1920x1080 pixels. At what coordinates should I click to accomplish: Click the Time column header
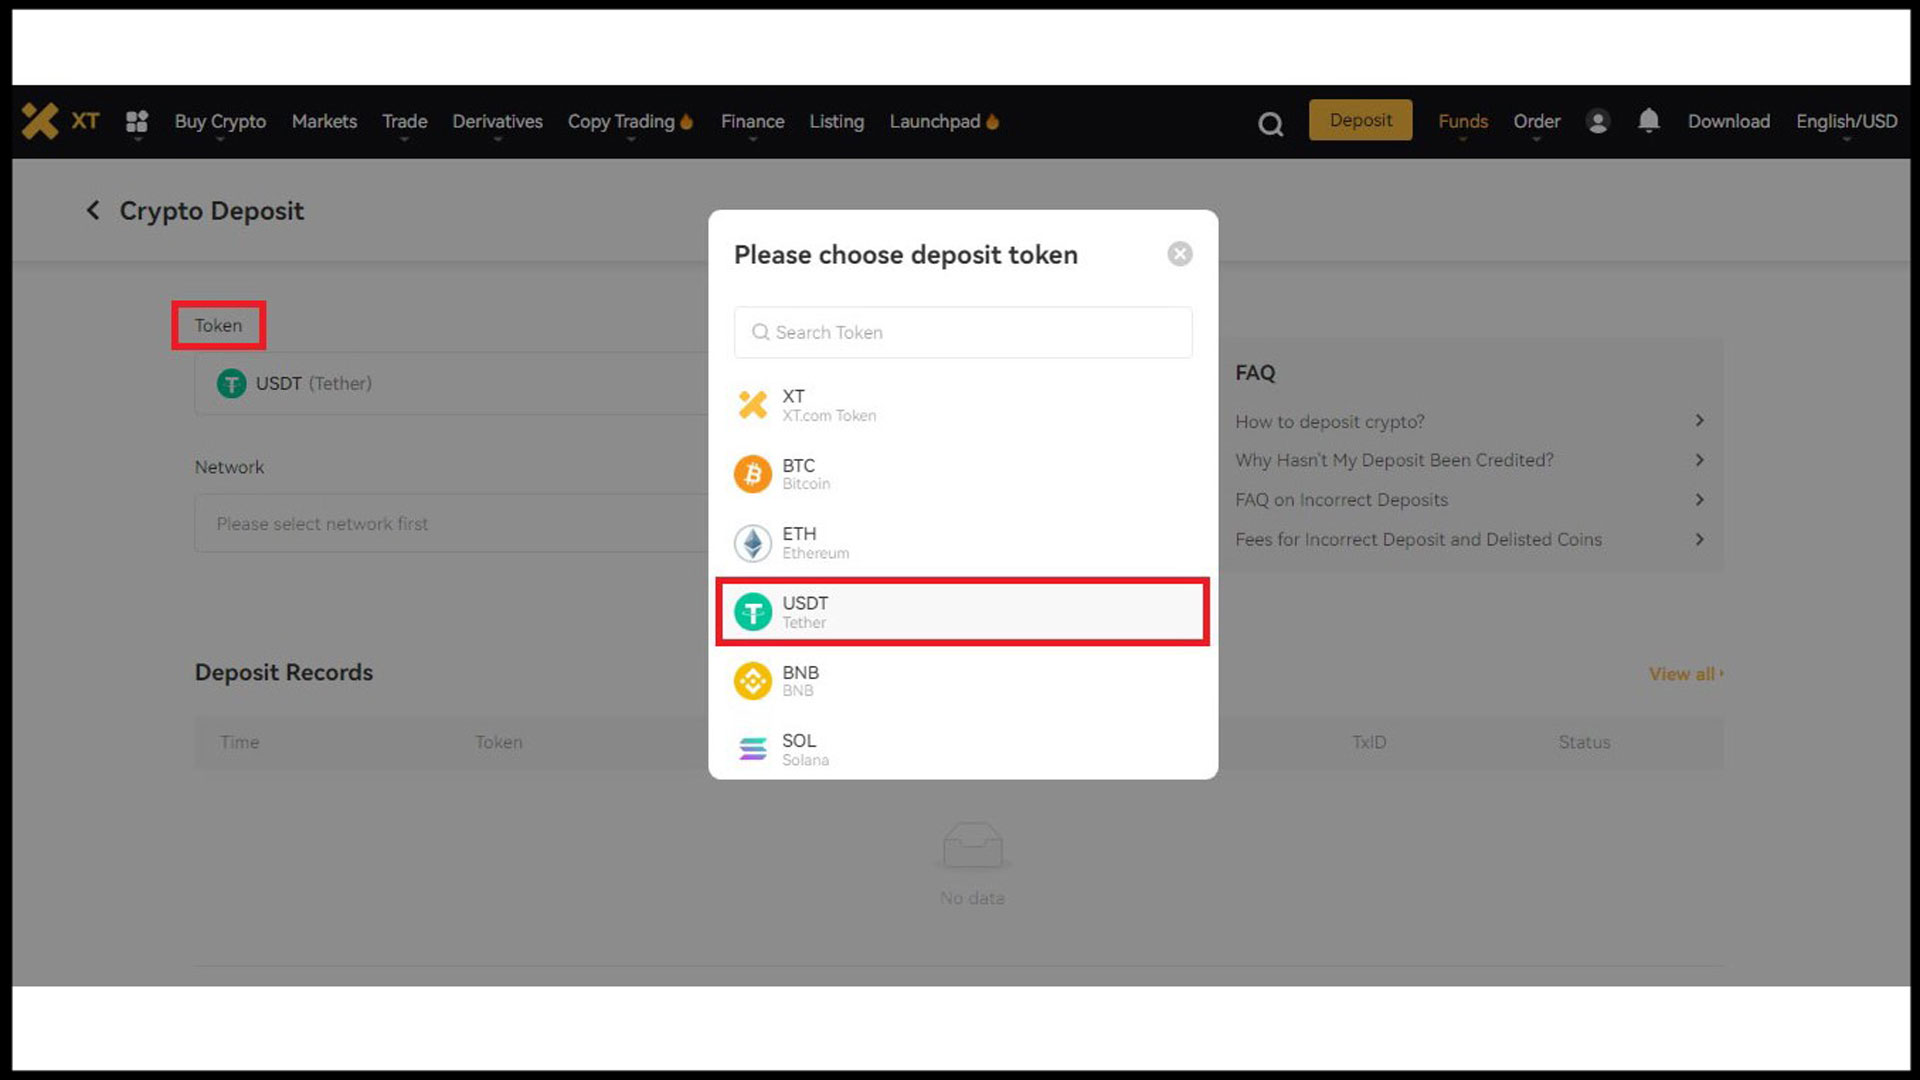pos(240,742)
